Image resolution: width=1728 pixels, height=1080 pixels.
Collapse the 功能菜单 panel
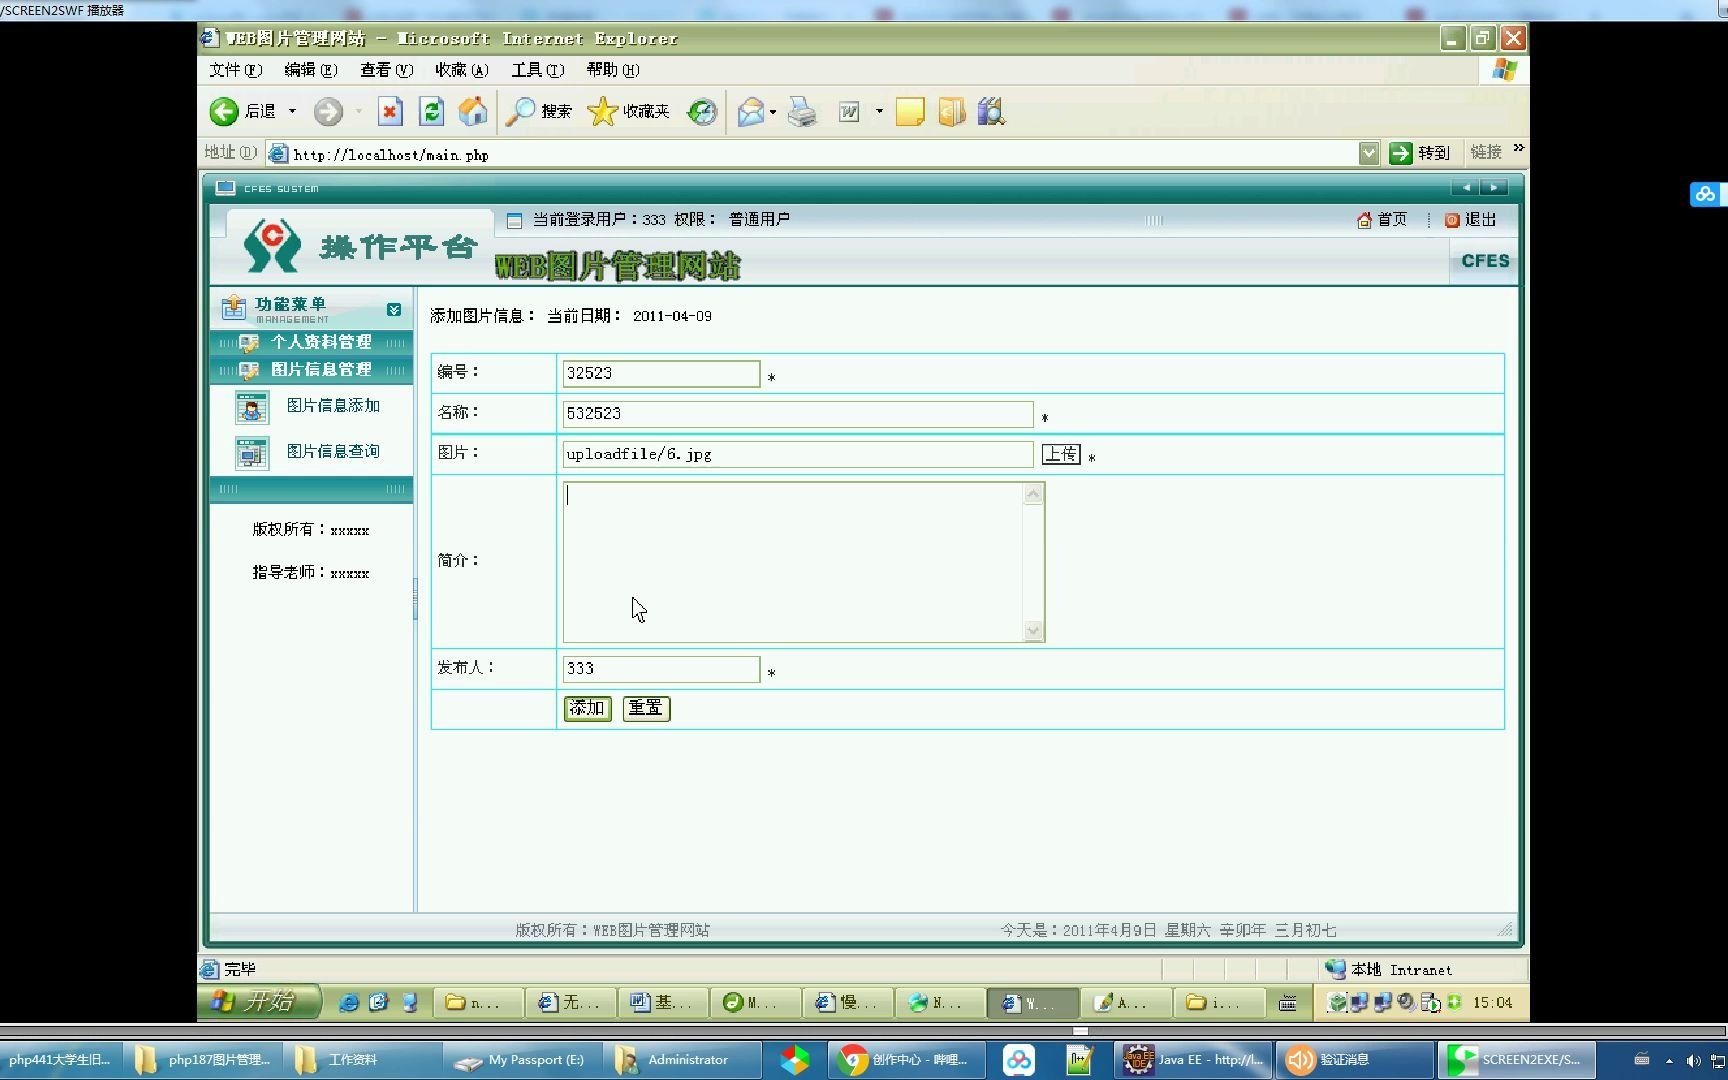(x=394, y=309)
